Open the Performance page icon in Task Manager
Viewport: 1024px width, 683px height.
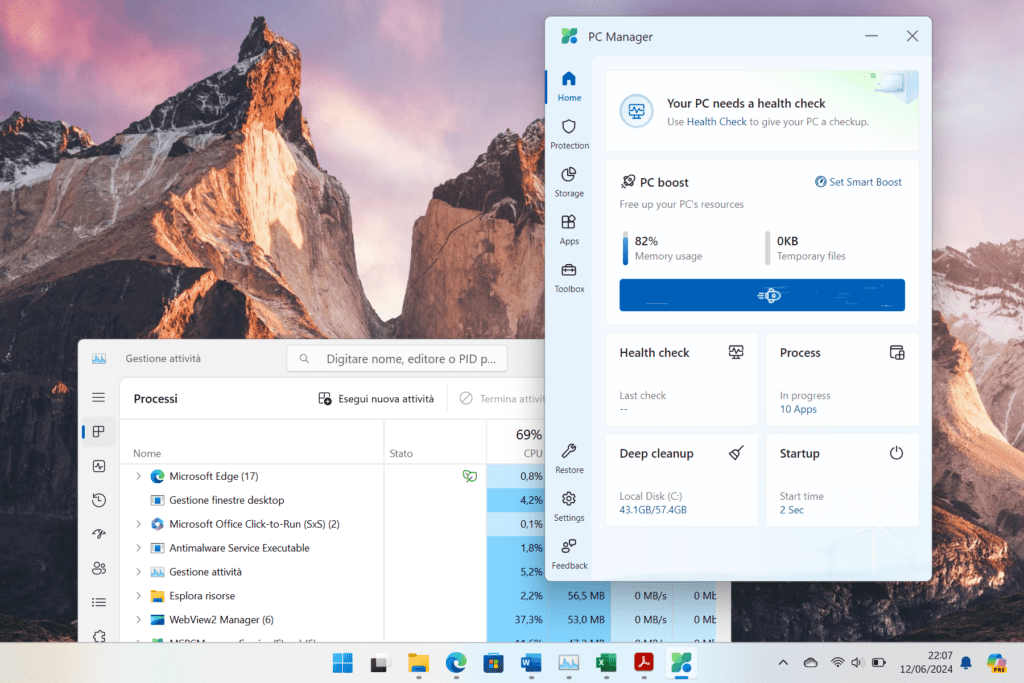coord(99,466)
